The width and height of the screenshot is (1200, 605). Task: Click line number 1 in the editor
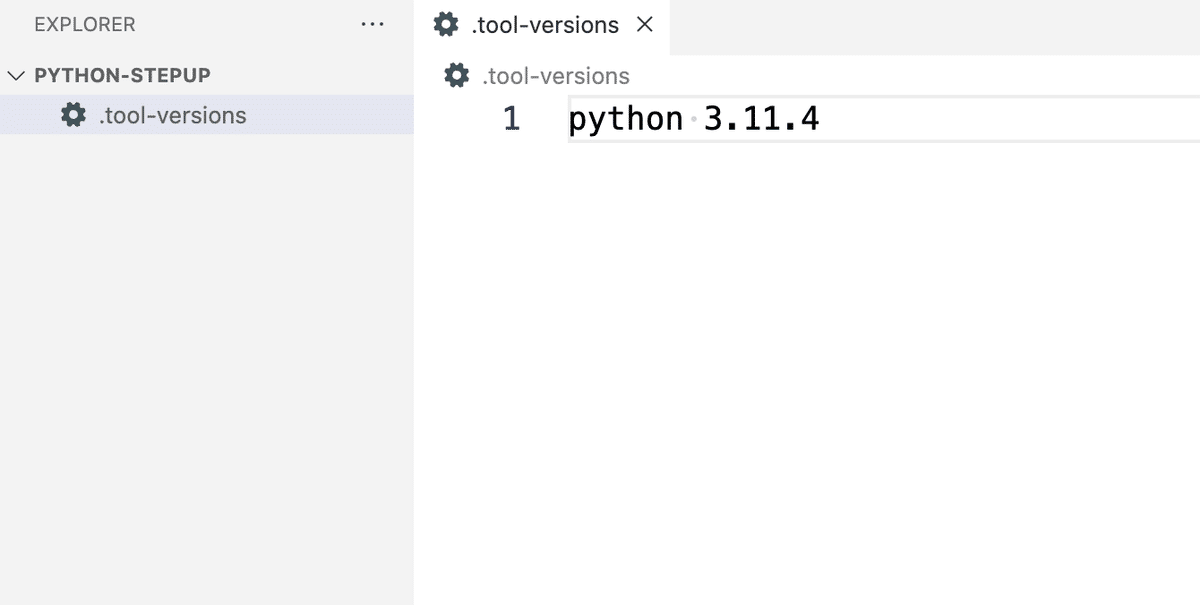point(511,118)
